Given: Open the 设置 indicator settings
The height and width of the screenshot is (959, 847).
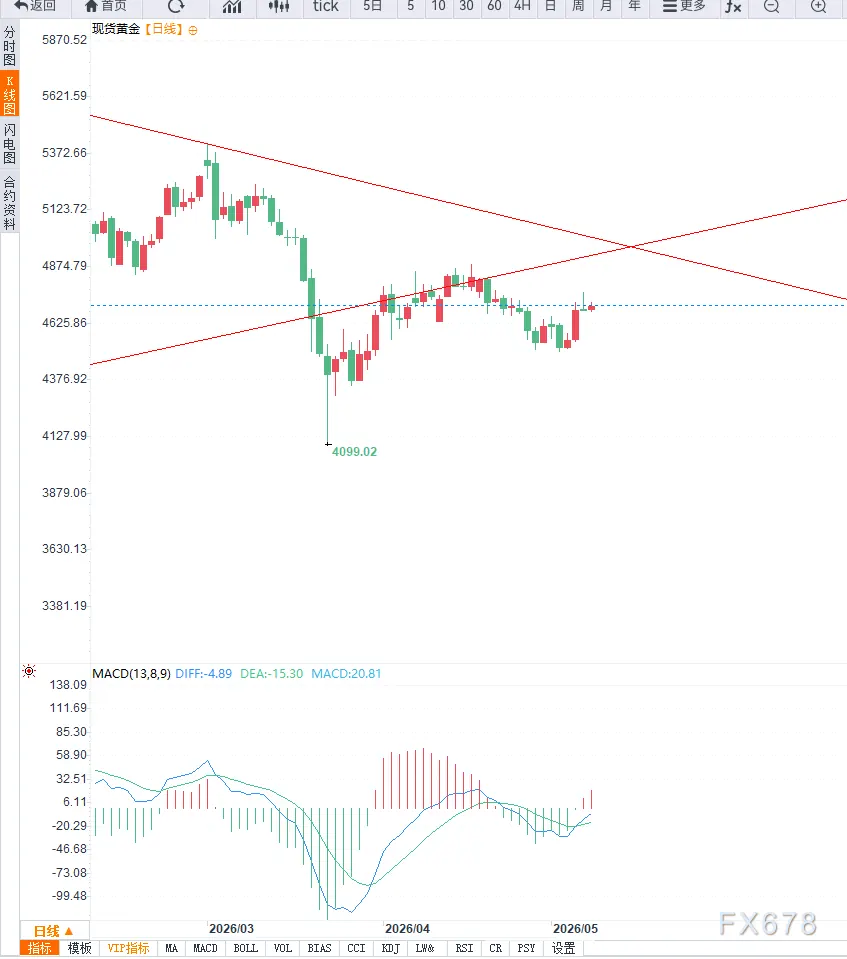Looking at the screenshot, I should pyautogui.click(x=564, y=949).
